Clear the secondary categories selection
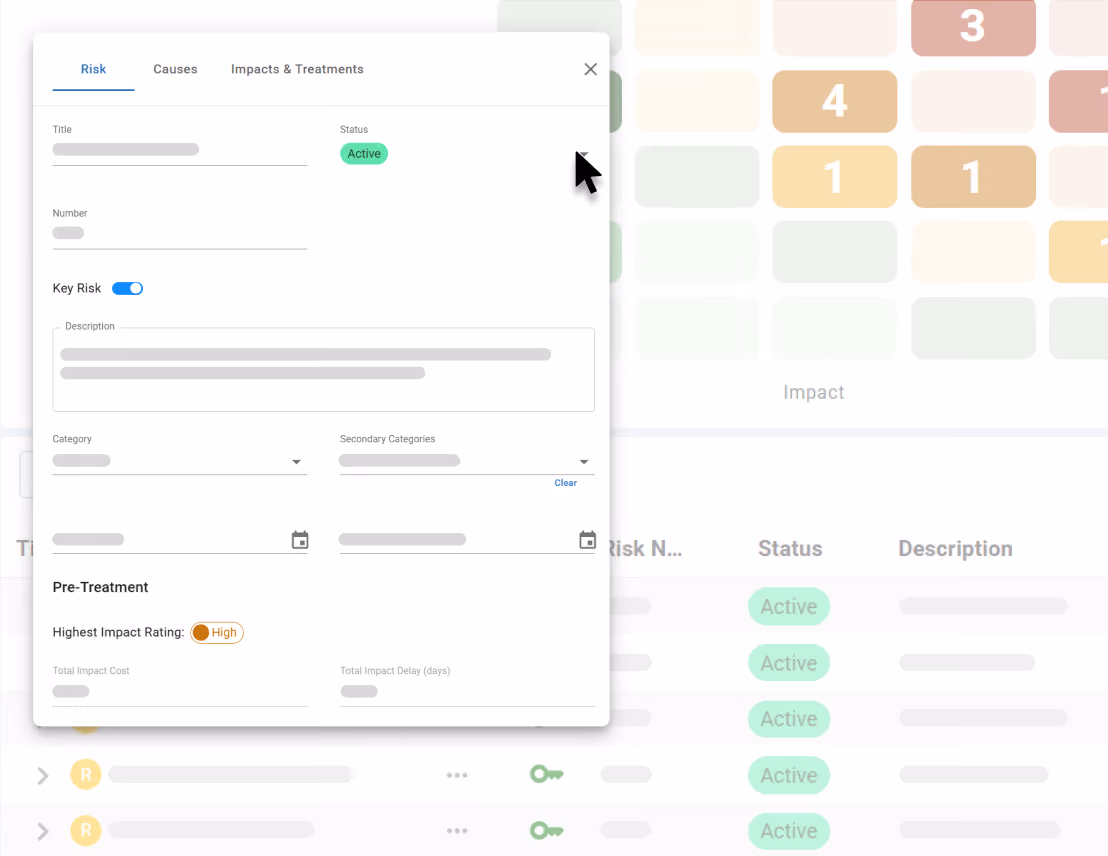 pyautogui.click(x=565, y=483)
